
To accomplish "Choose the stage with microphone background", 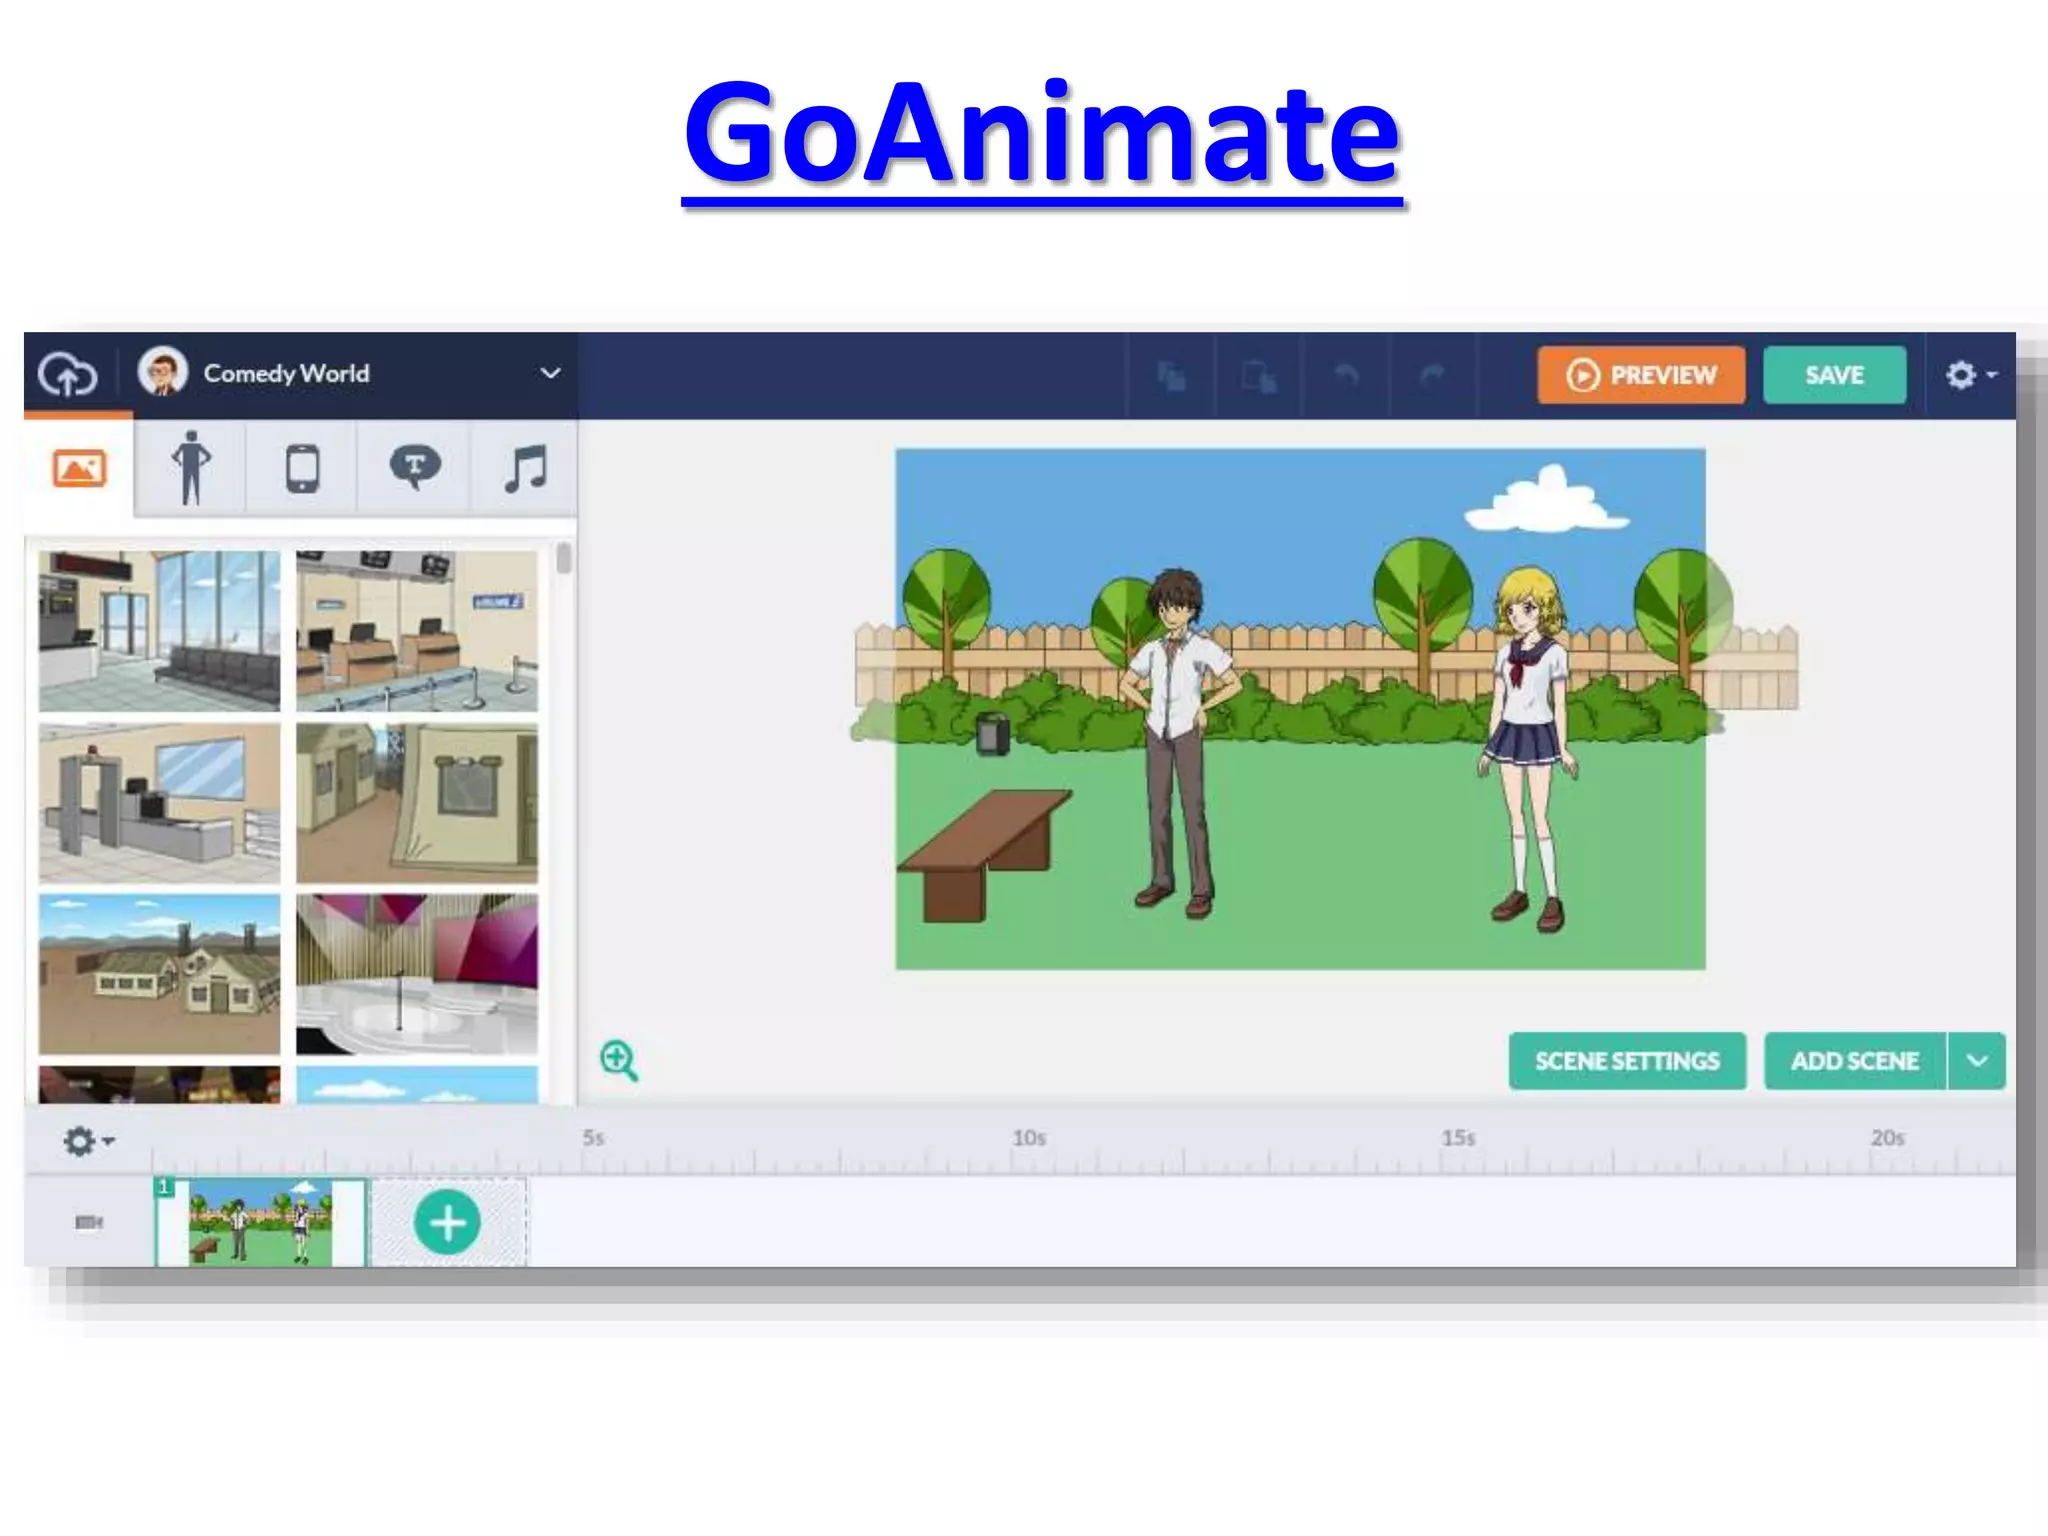I will pyautogui.click(x=417, y=975).
